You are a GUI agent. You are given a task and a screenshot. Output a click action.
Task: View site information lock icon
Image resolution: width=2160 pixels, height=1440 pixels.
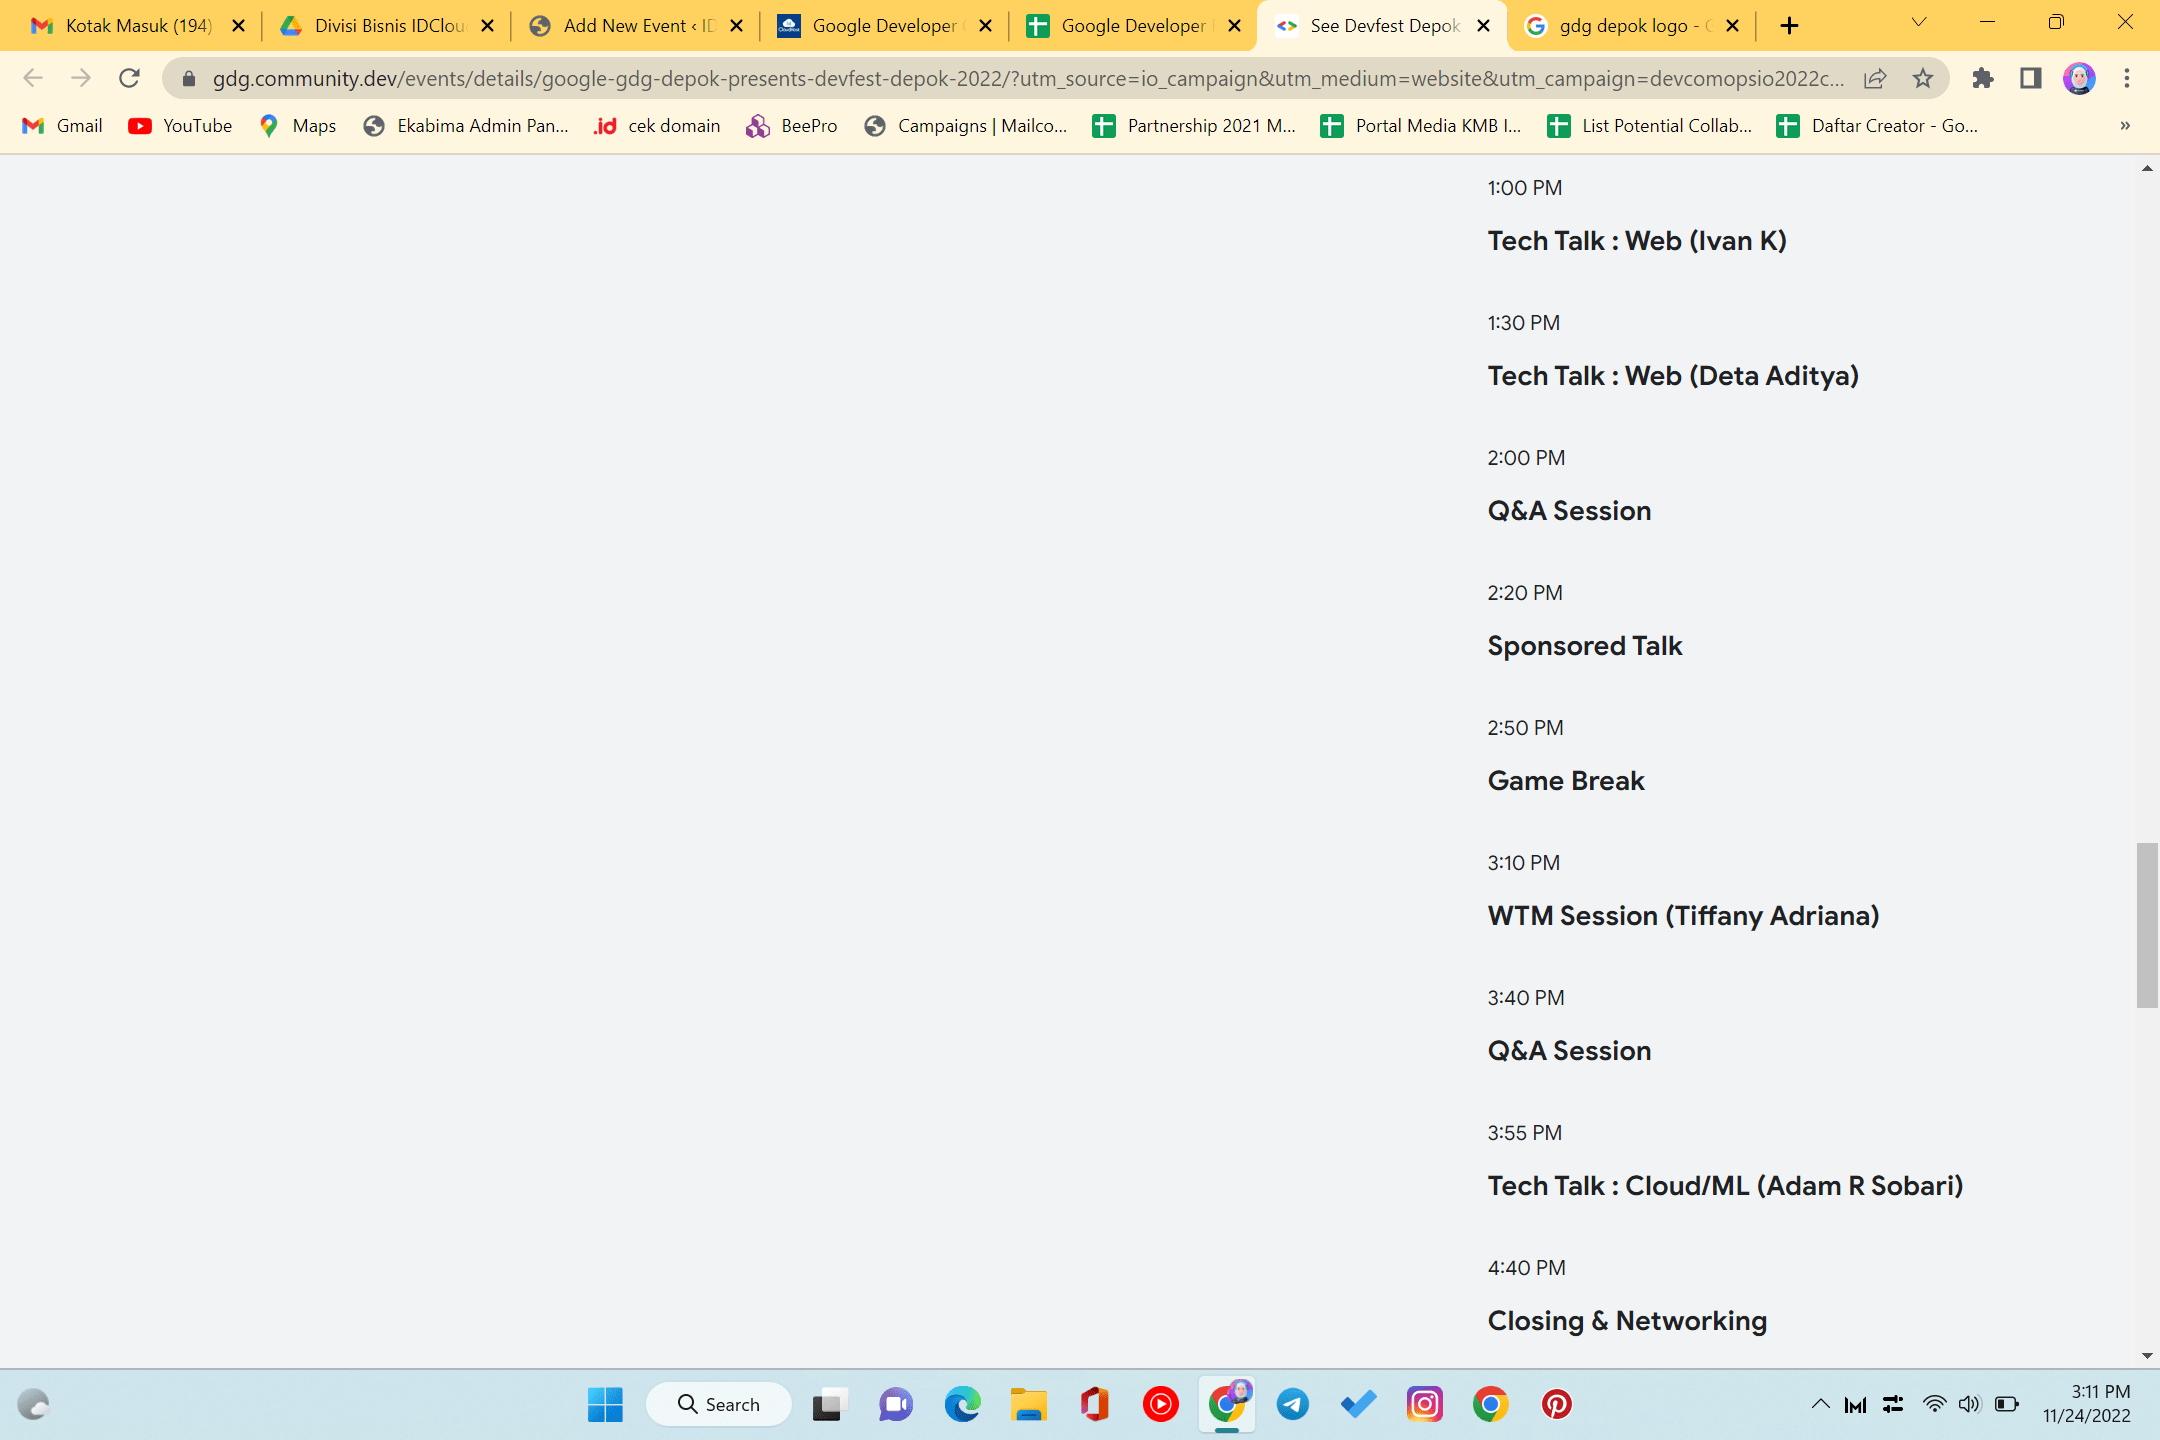coord(188,78)
